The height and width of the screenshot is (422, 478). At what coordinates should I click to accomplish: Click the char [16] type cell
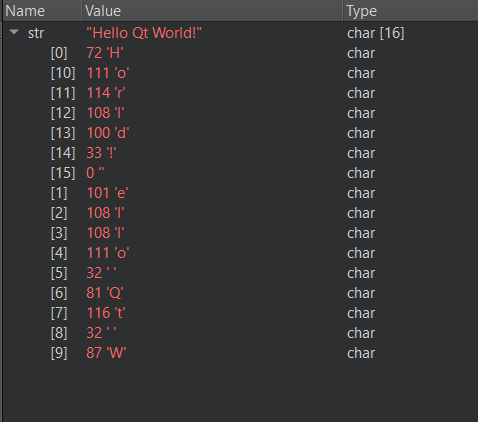click(x=376, y=33)
